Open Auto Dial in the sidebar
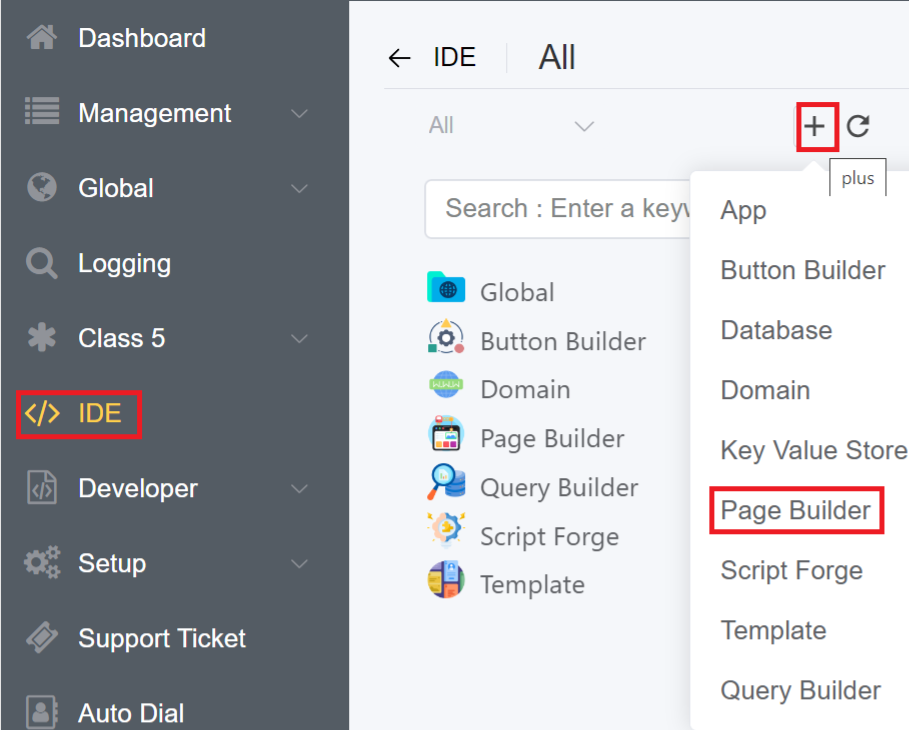The width and height of the screenshot is (909, 730). [x=130, y=714]
